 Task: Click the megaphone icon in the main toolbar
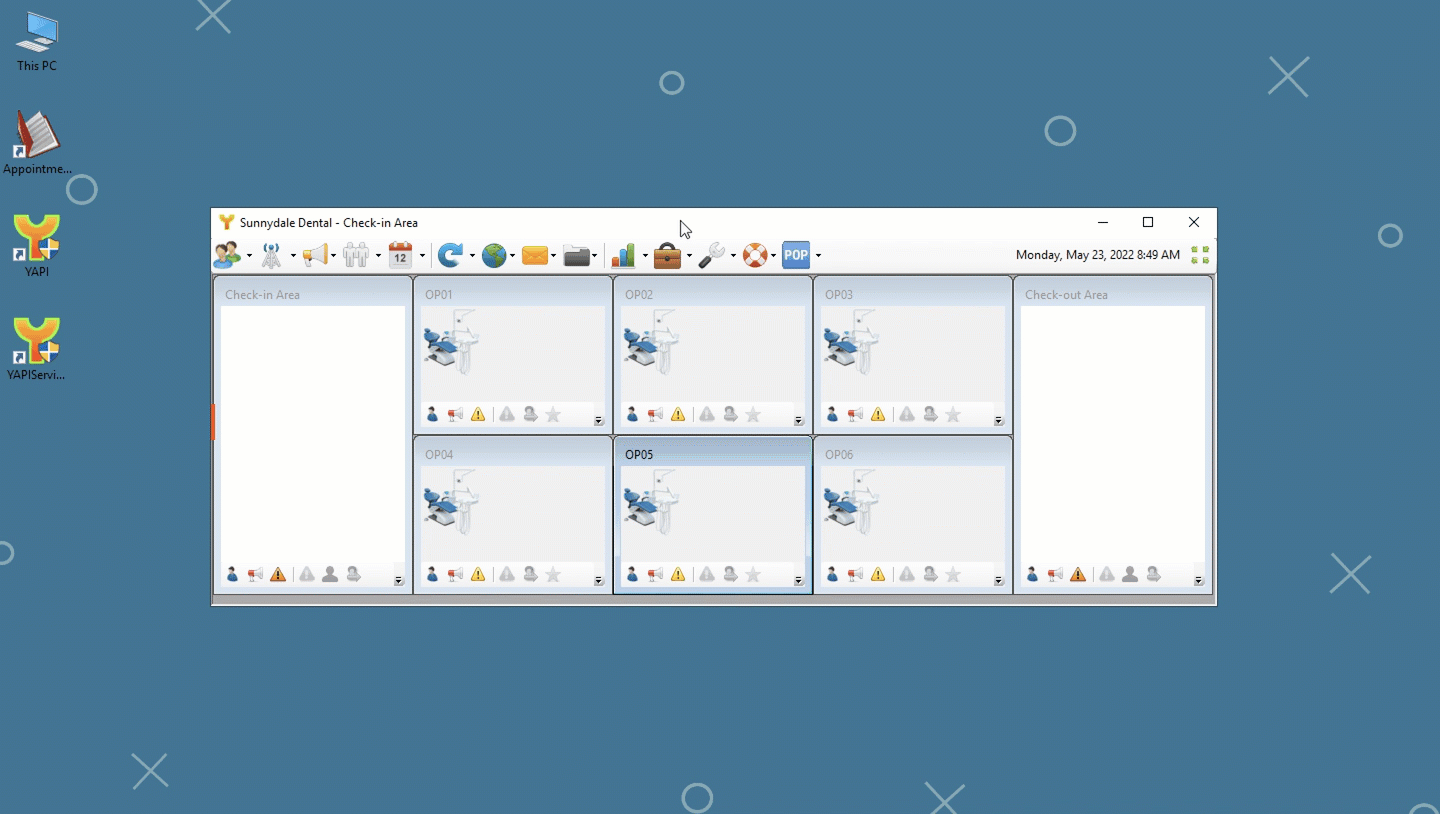click(x=315, y=256)
